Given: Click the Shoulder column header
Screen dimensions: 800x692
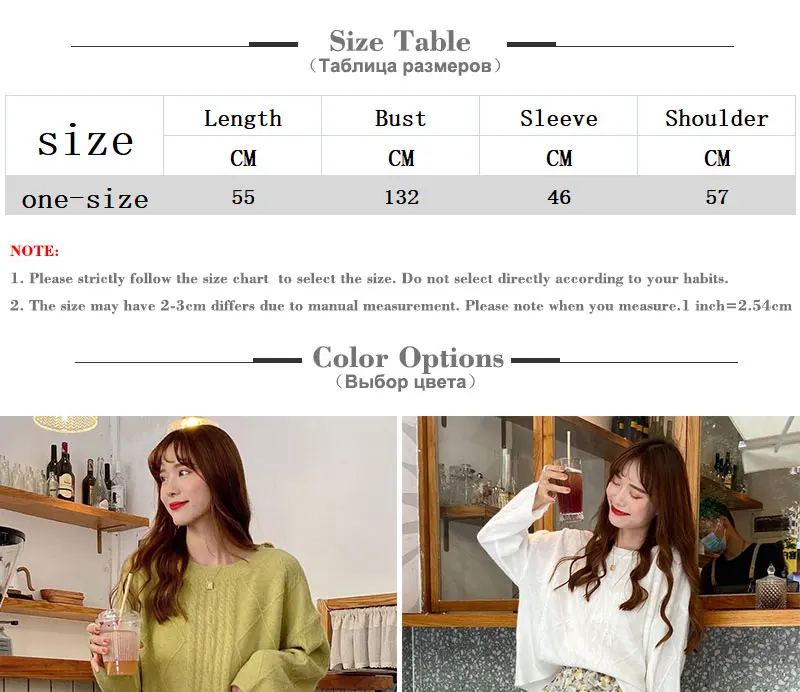Looking at the screenshot, I should [716, 116].
